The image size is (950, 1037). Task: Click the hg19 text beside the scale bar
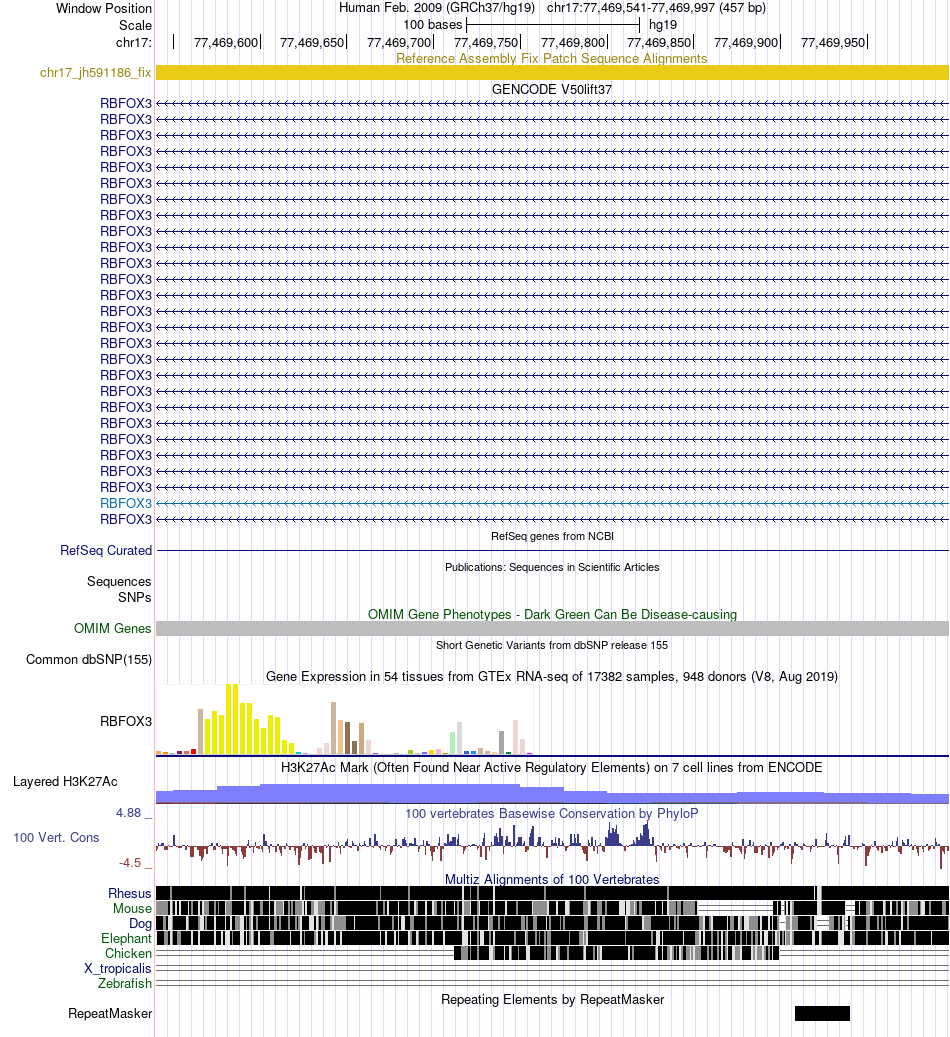(x=663, y=25)
